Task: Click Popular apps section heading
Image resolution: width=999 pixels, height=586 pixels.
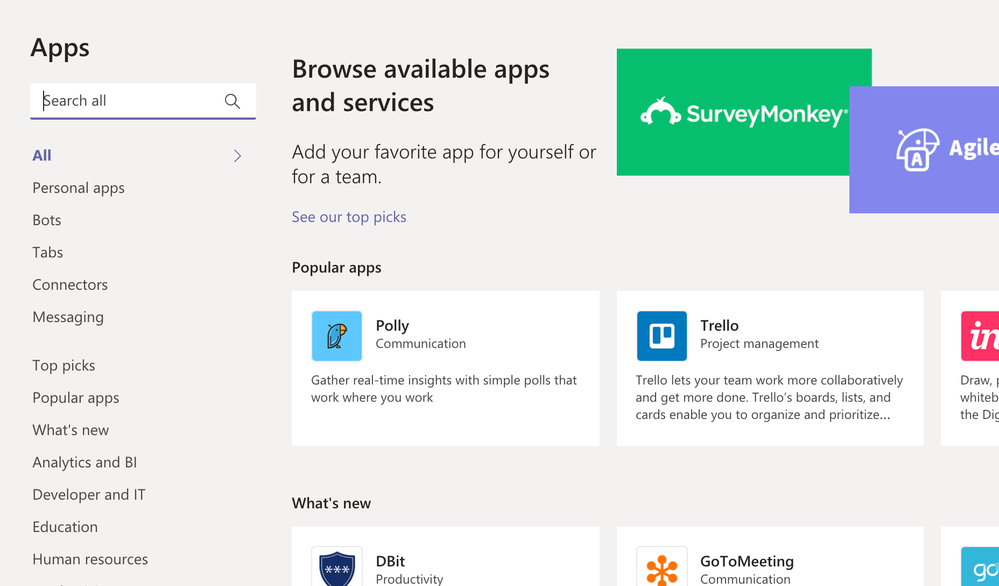Action: (x=336, y=268)
